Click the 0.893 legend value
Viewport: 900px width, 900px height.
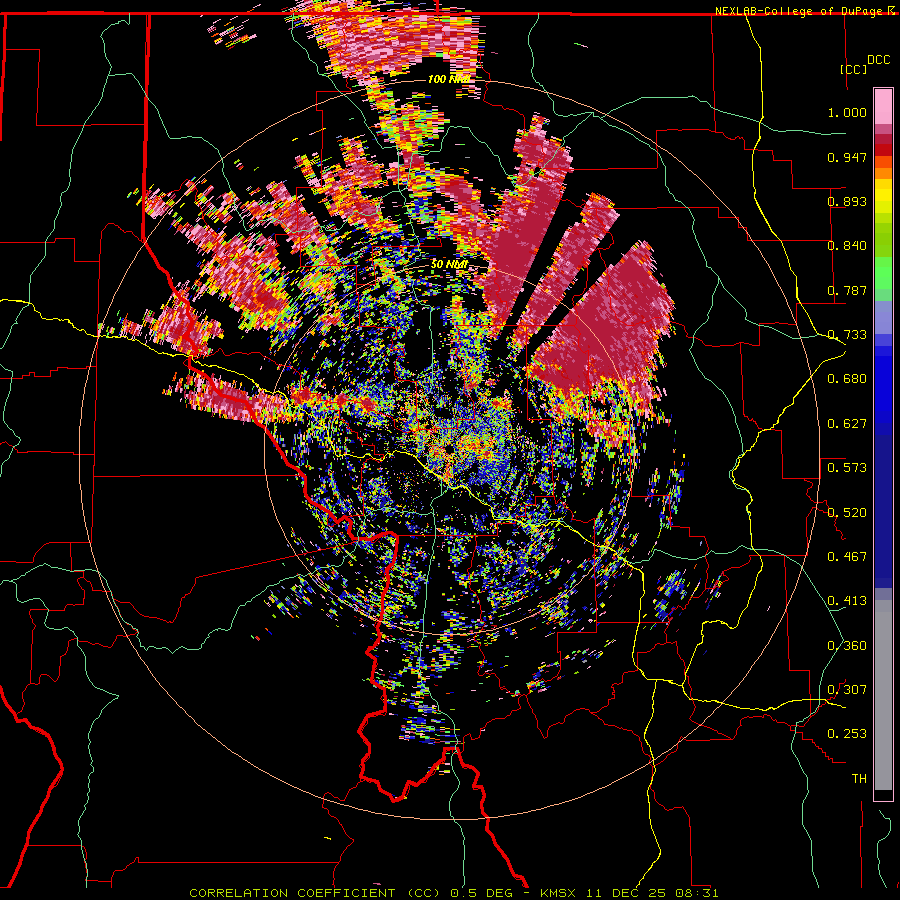pyautogui.click(x=847, y=201)
